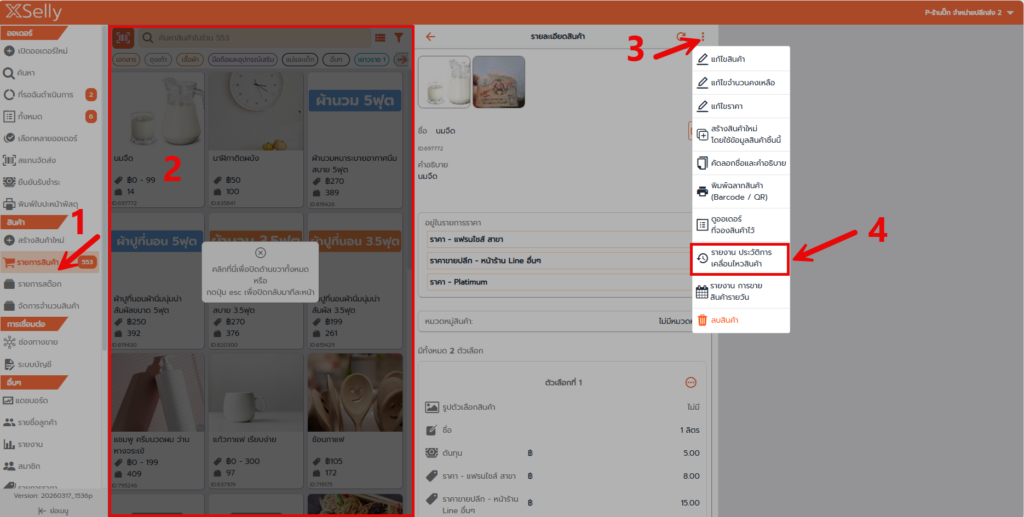Click the back arrow in product details
Viewport: 1024px width, 517px height.
(431, 37)
